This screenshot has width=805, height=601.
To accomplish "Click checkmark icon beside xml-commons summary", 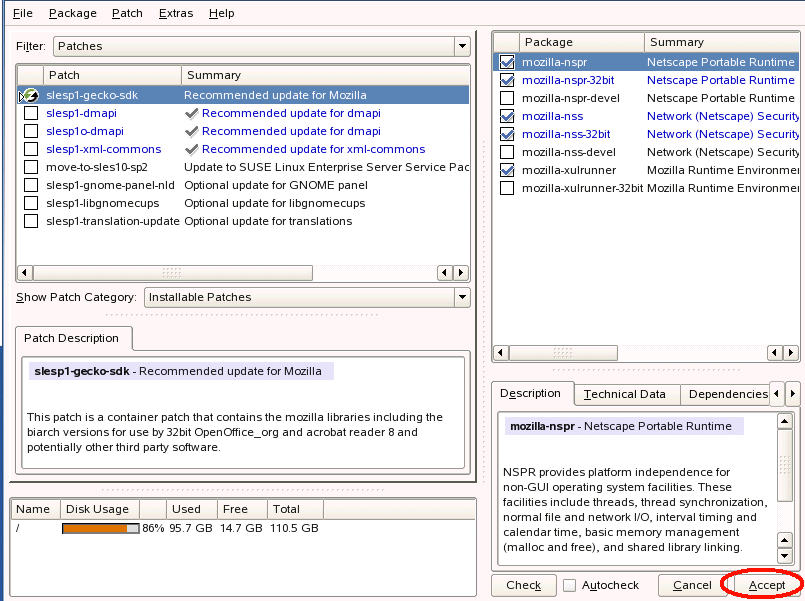I will pos(191,149).
